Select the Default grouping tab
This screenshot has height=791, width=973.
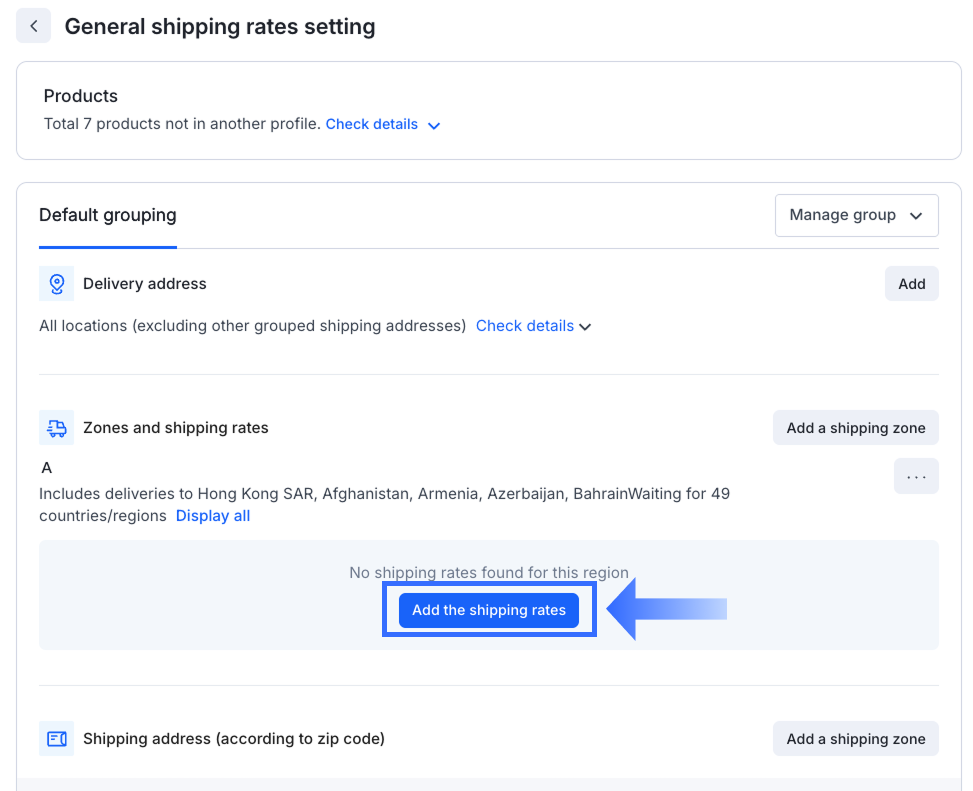(x=107, y=215)
